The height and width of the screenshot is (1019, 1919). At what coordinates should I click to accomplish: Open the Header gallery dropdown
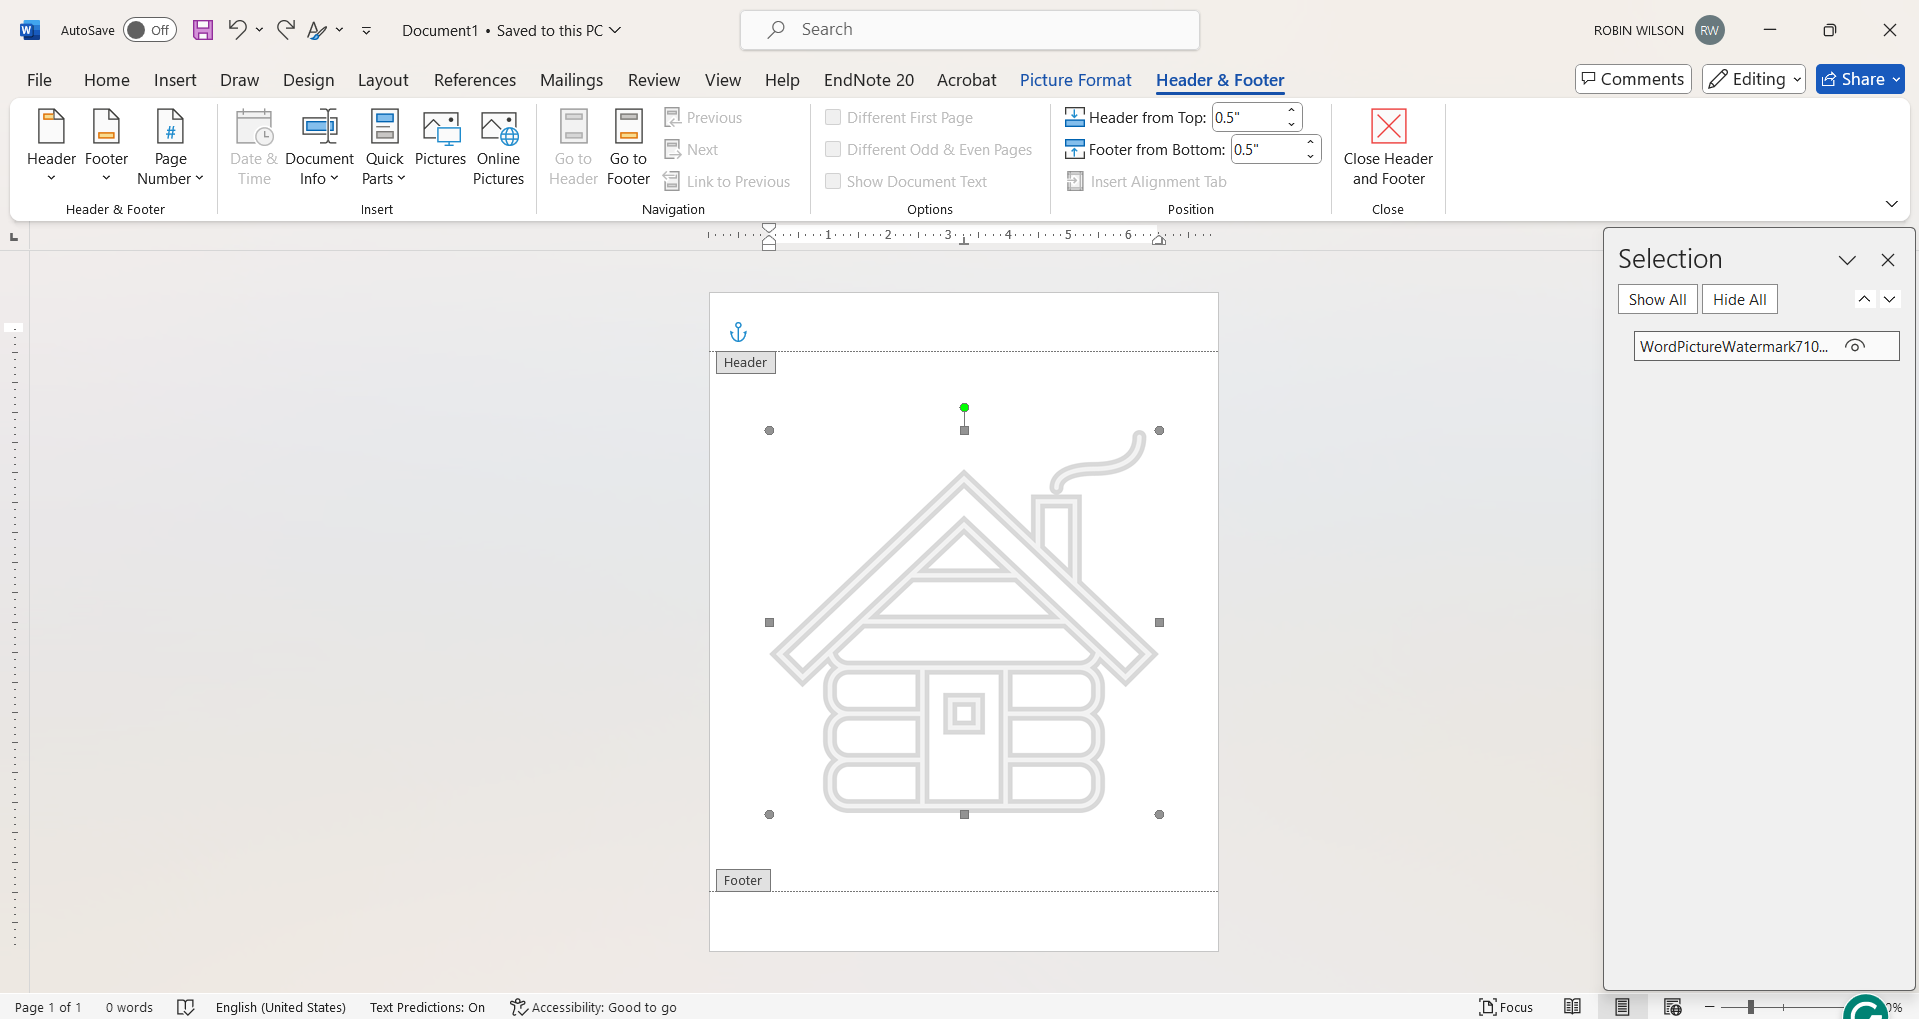point(51,148)
